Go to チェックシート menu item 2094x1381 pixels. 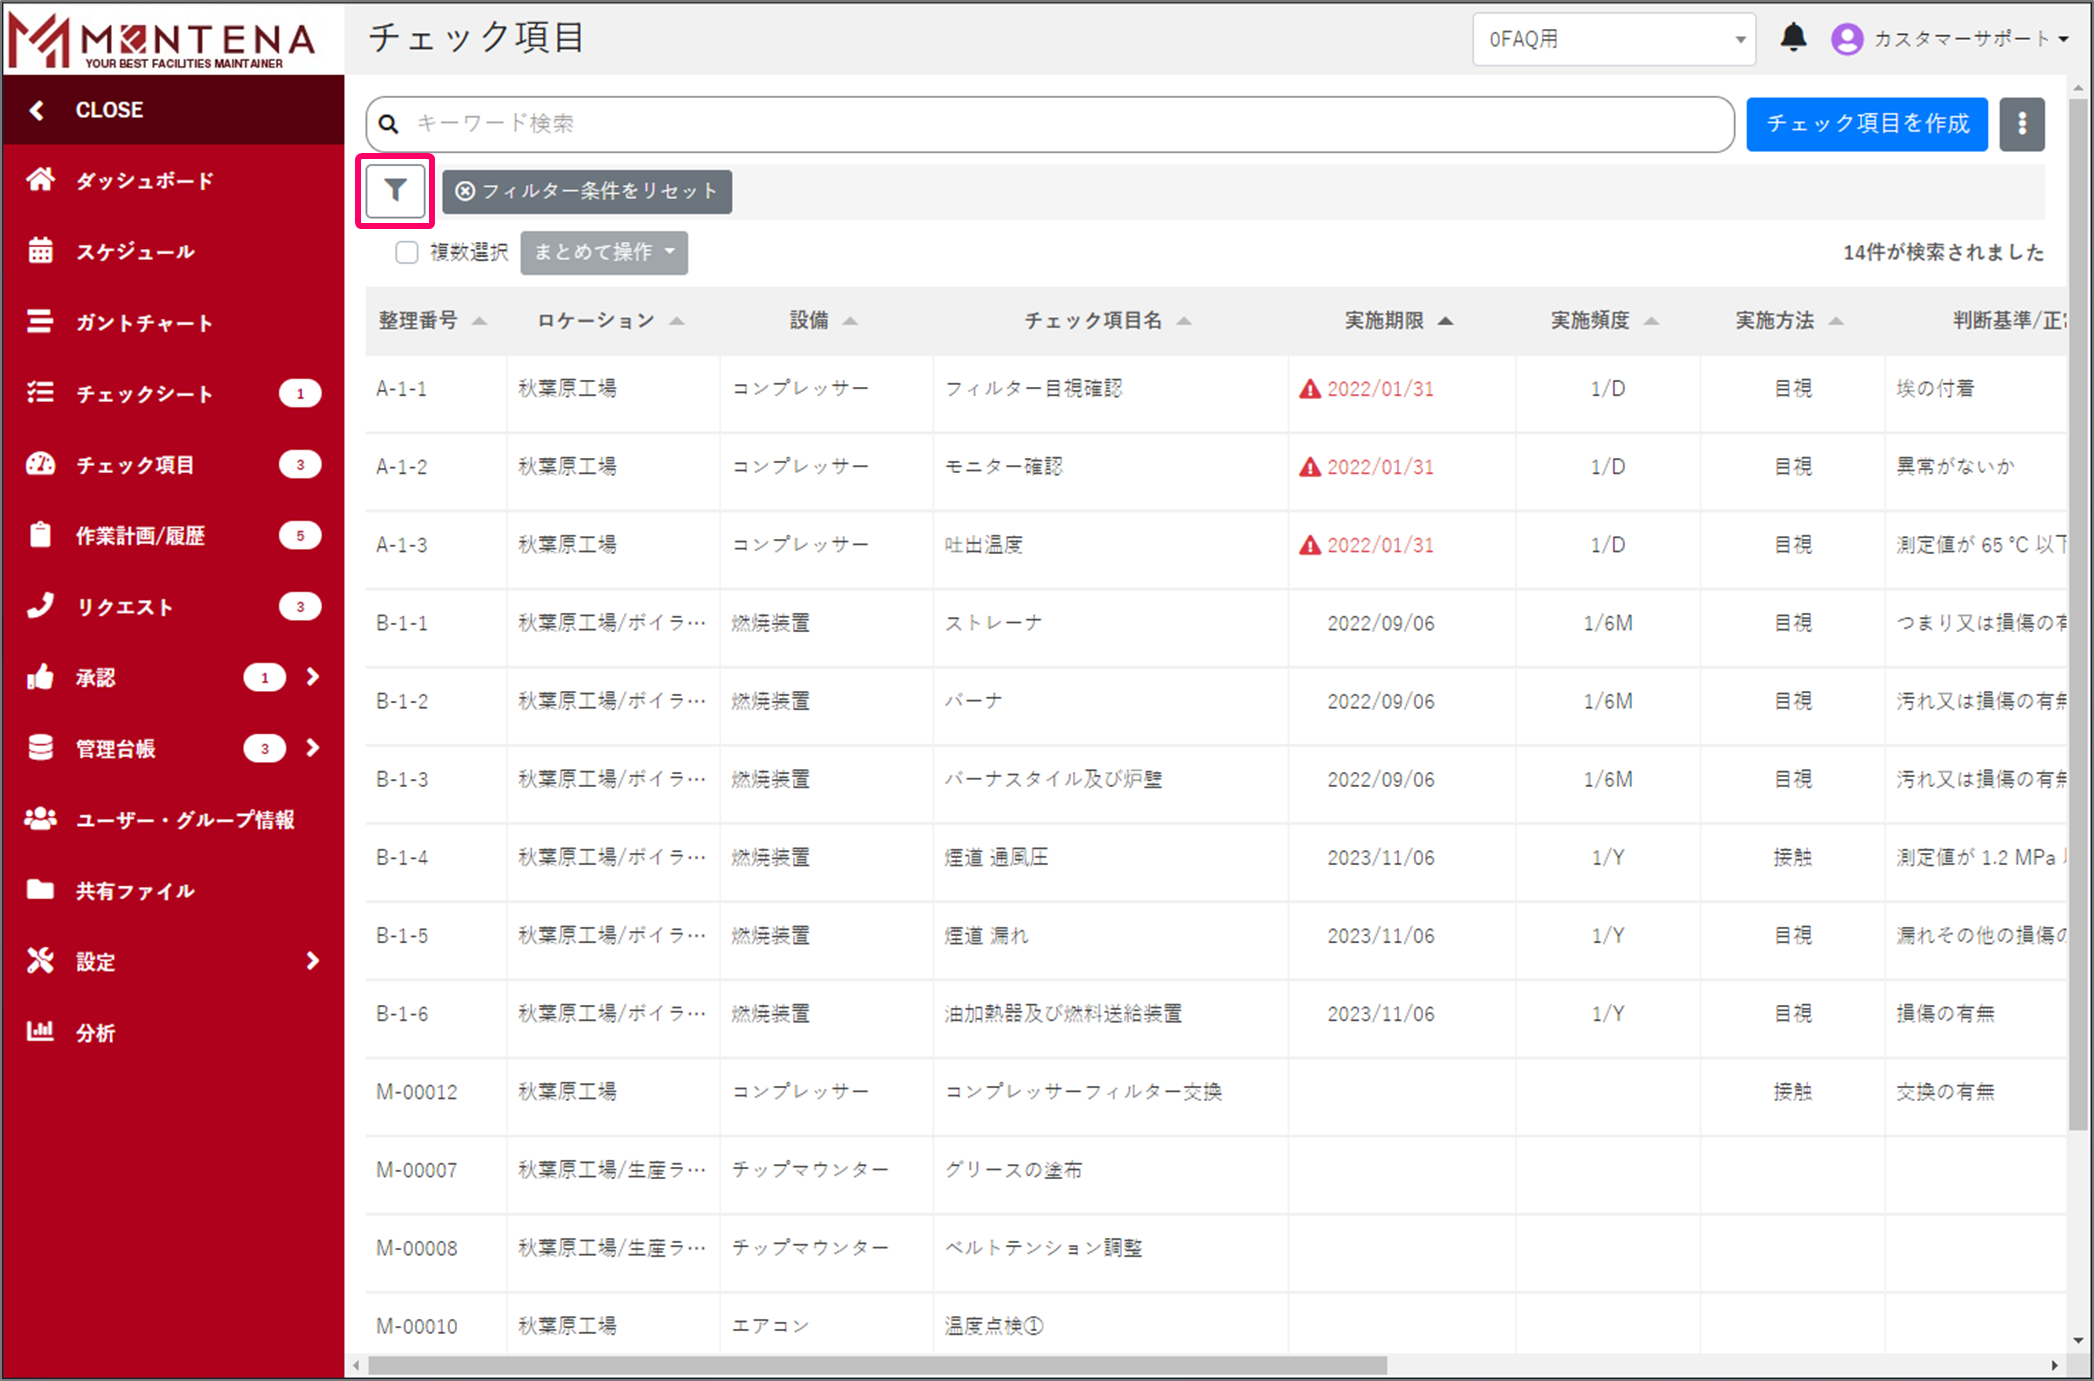(145, 394)
